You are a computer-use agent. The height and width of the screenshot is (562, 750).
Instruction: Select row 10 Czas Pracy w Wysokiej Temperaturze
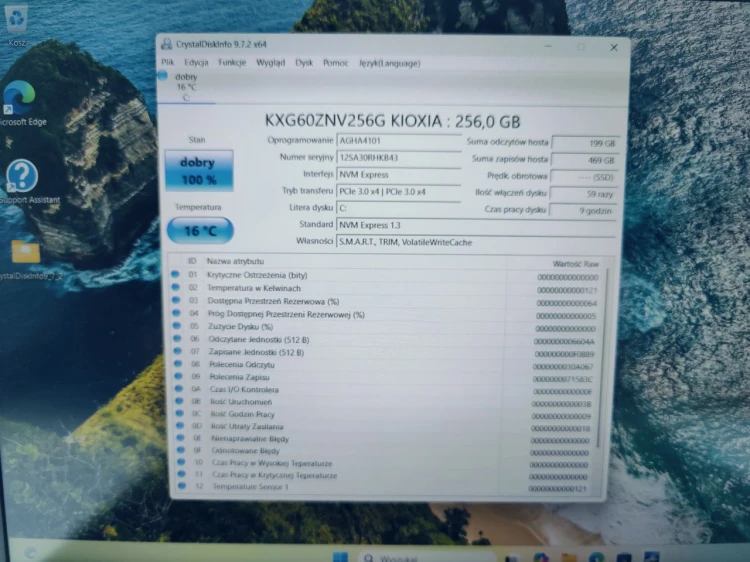pyautogui.click(x=385, y=463)
